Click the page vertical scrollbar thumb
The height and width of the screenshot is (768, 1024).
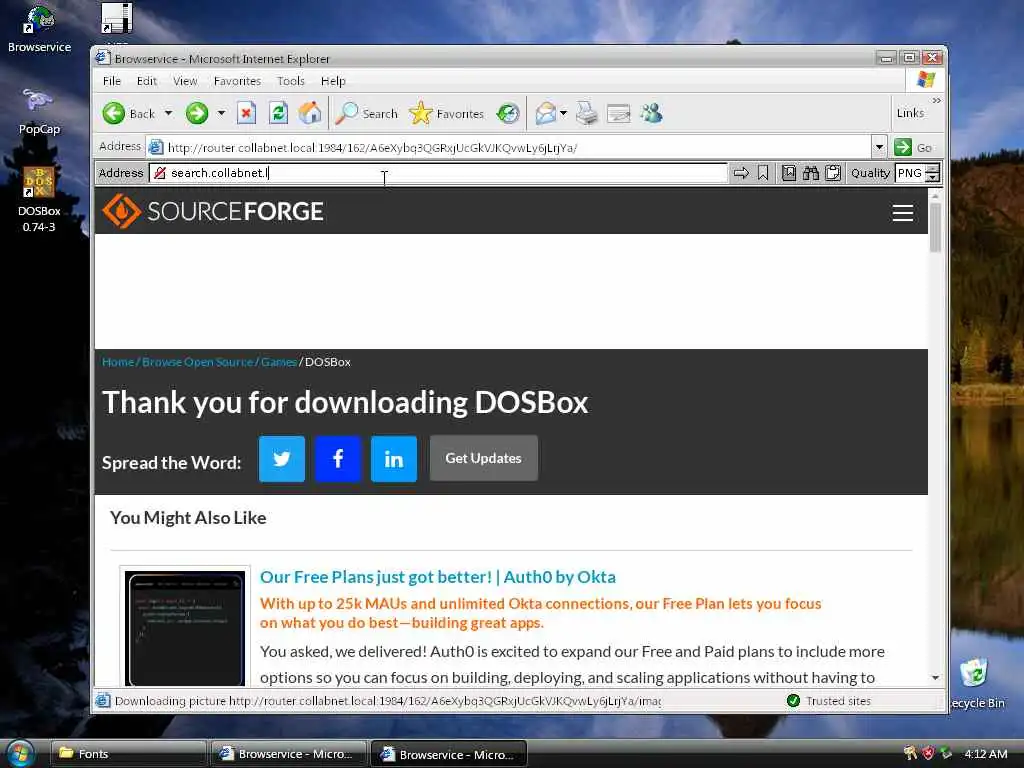[x=935, y=227]
